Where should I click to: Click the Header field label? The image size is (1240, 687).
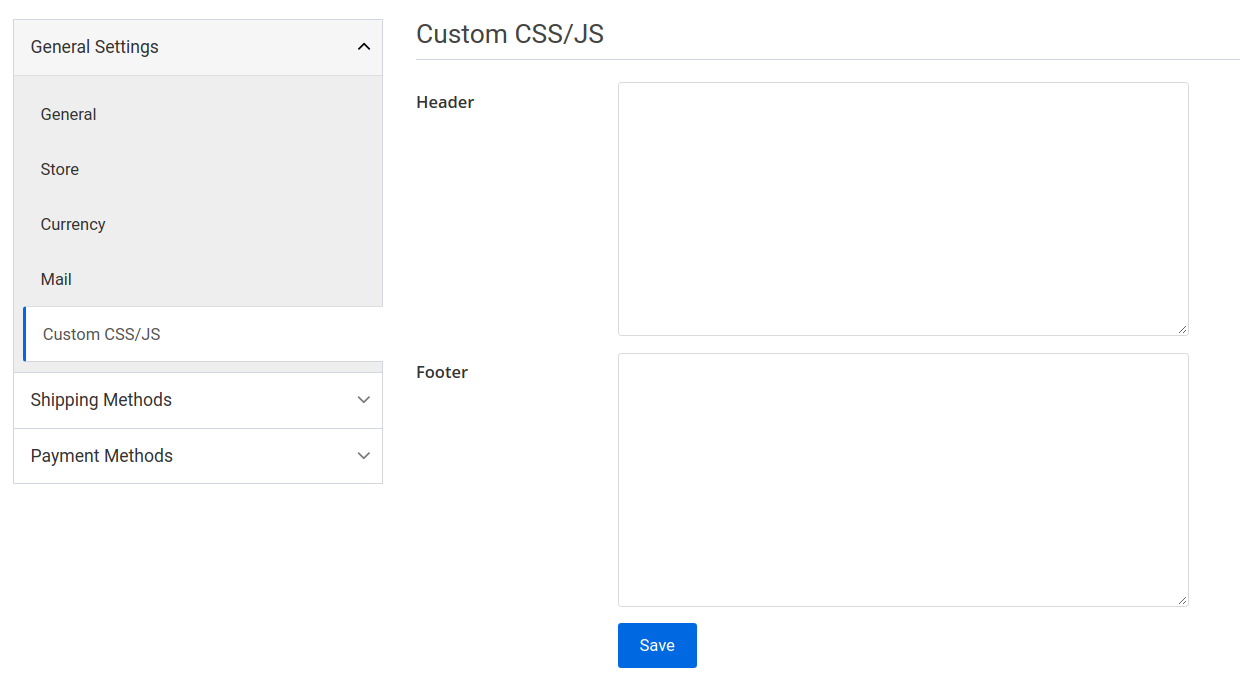pos(445,102)
